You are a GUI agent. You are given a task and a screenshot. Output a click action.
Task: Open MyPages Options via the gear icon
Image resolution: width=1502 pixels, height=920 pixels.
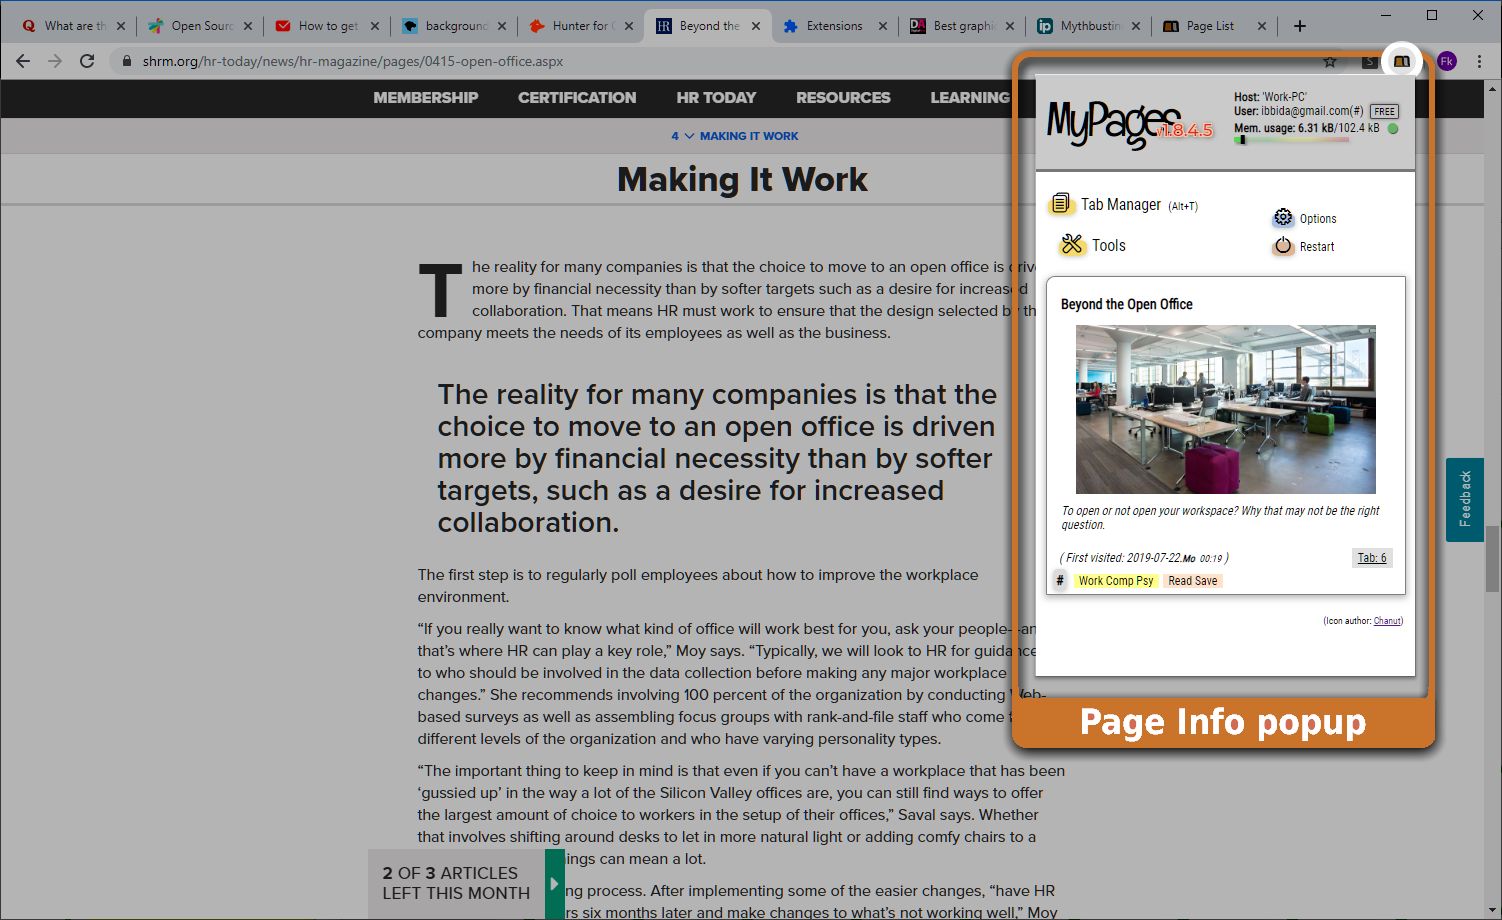(x=1283, y=217)
